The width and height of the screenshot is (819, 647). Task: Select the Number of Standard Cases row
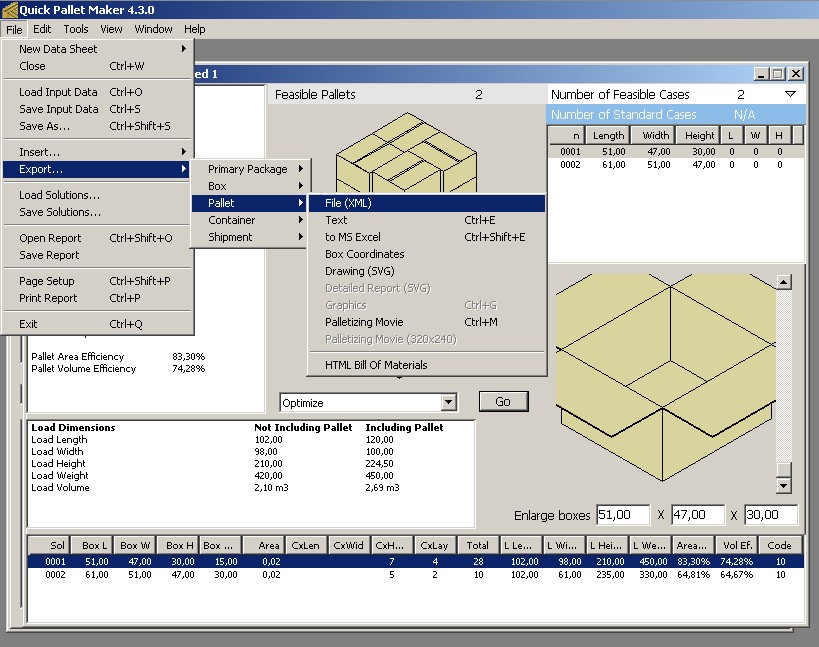click(x=676, y=114)
